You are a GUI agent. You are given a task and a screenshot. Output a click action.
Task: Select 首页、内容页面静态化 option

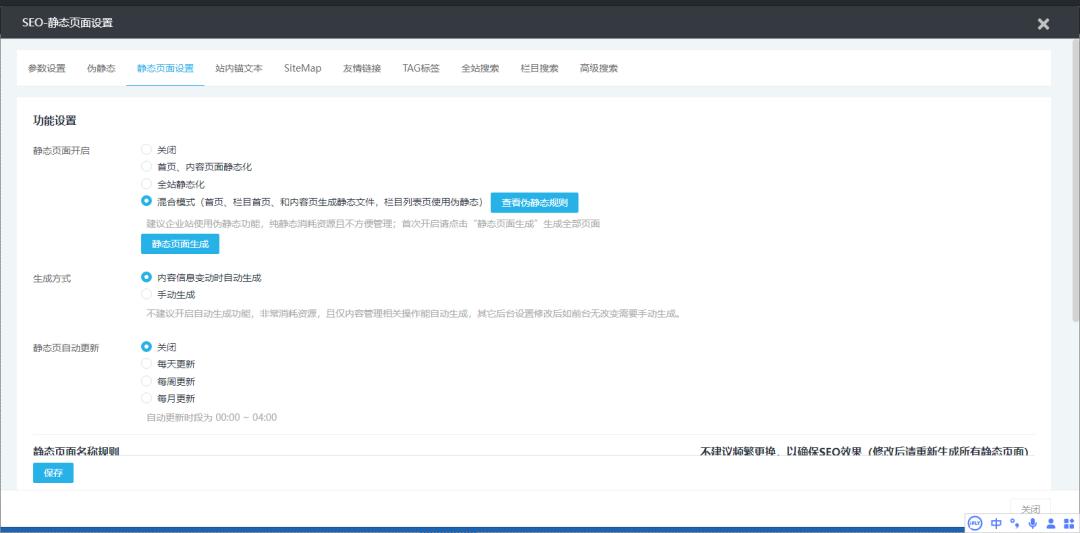click(146, 167)
